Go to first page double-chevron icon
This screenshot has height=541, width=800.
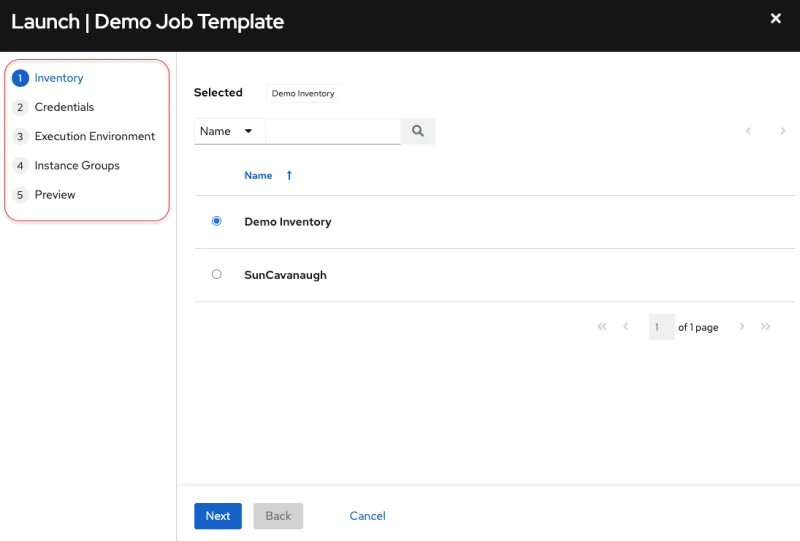coord(602,327)
